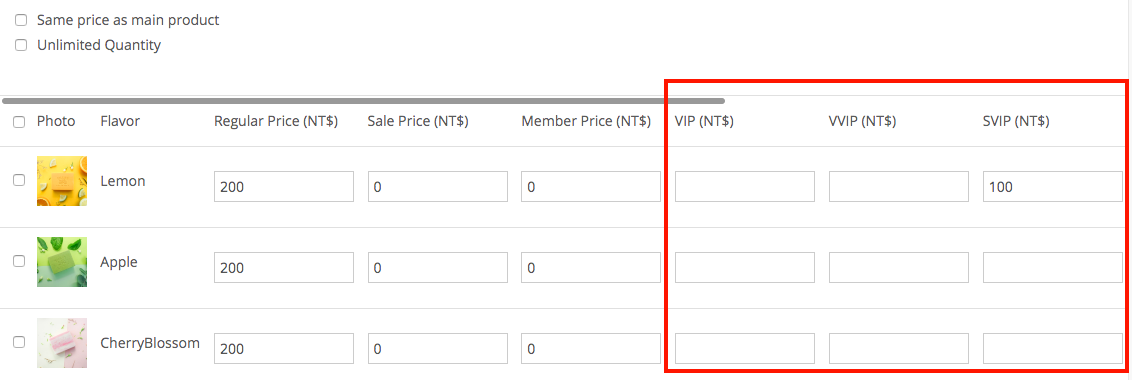The height and width of the screenshot is (380, 1132).
Task: Focus Apple Member Price input field
Action: click(591, 267)
